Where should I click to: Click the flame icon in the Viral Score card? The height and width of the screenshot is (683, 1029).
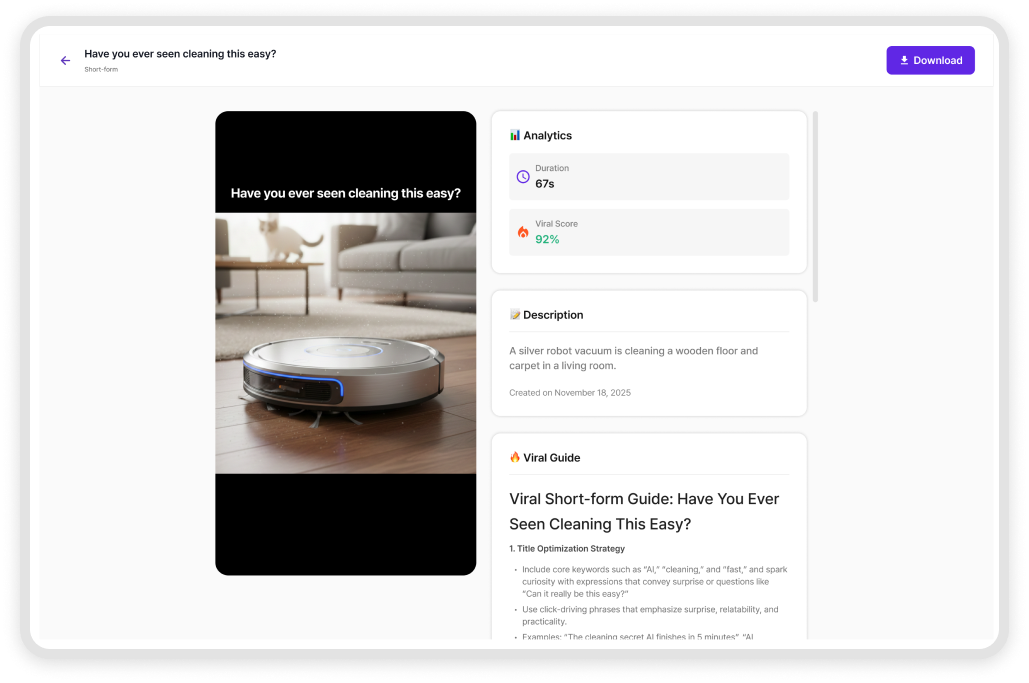(523, 232)
